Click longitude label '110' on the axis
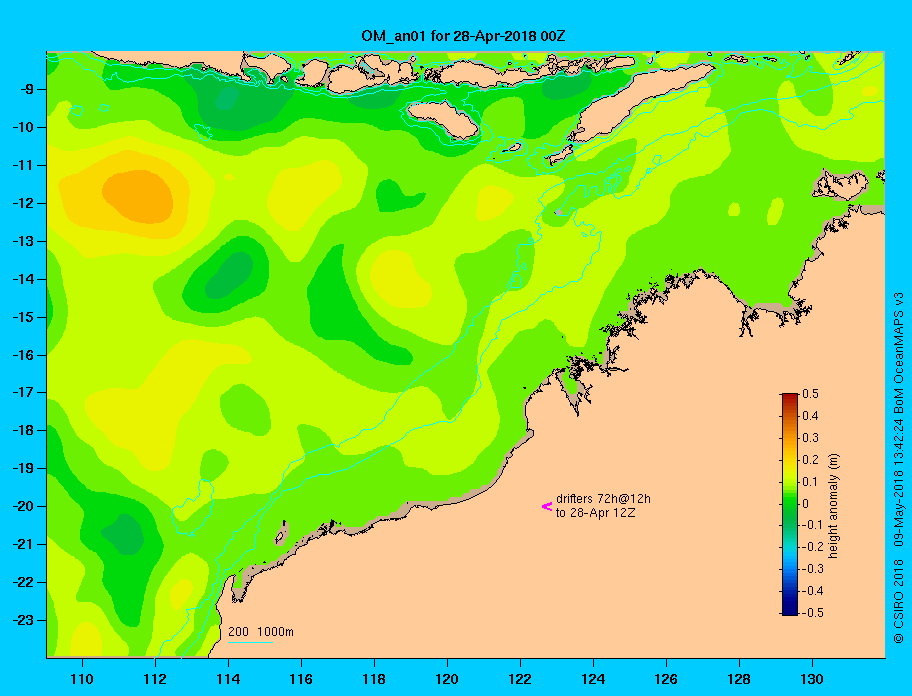The width and height of the screenshot is (912, 696). click(x=82, y=679)
